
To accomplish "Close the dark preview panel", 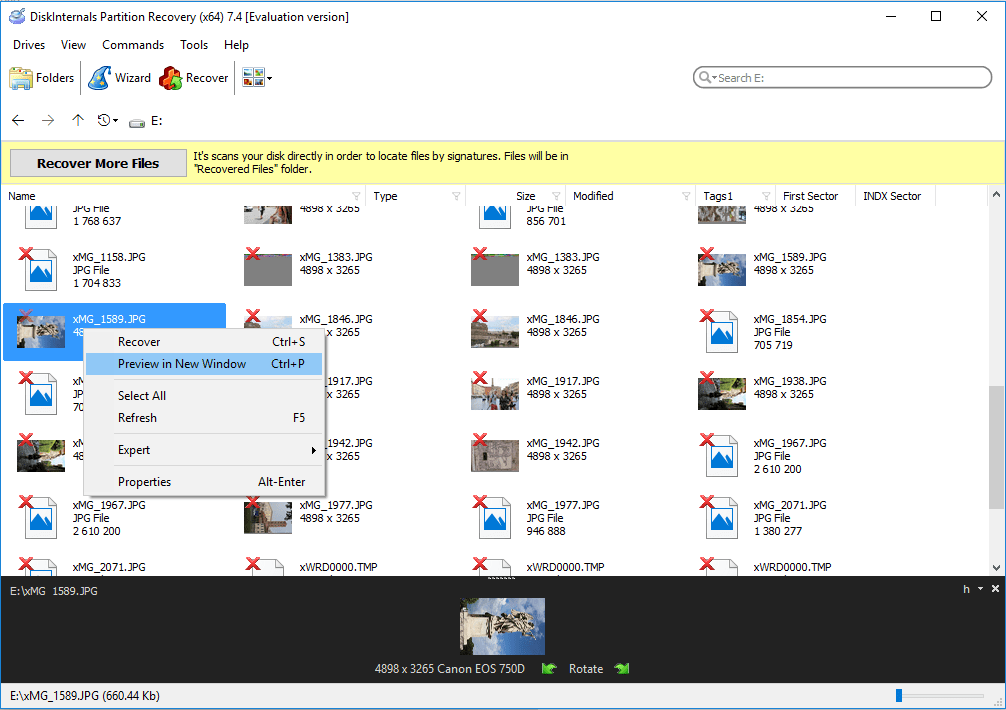I will pos(995,589).
